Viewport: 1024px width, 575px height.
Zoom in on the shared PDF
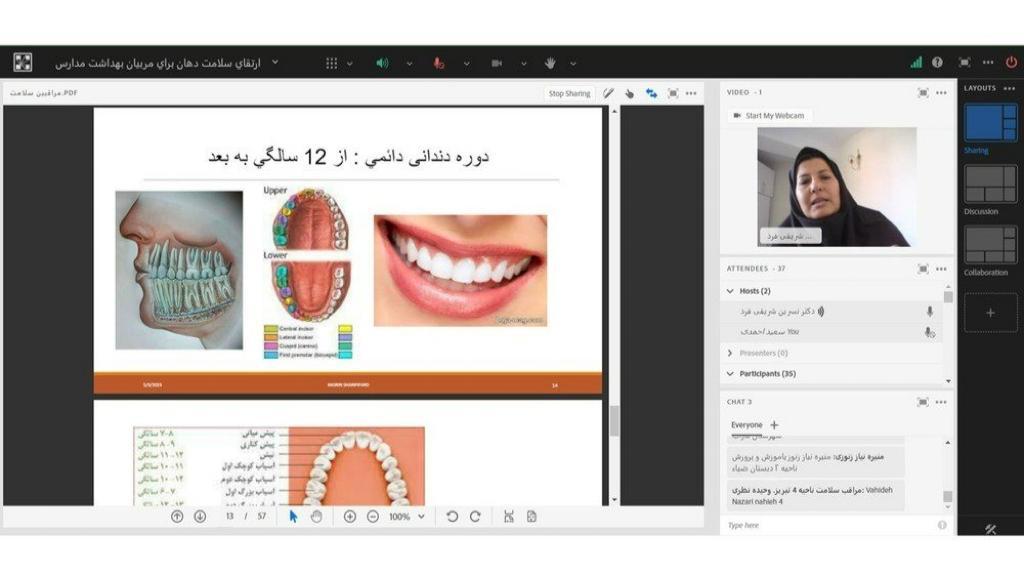350,516
